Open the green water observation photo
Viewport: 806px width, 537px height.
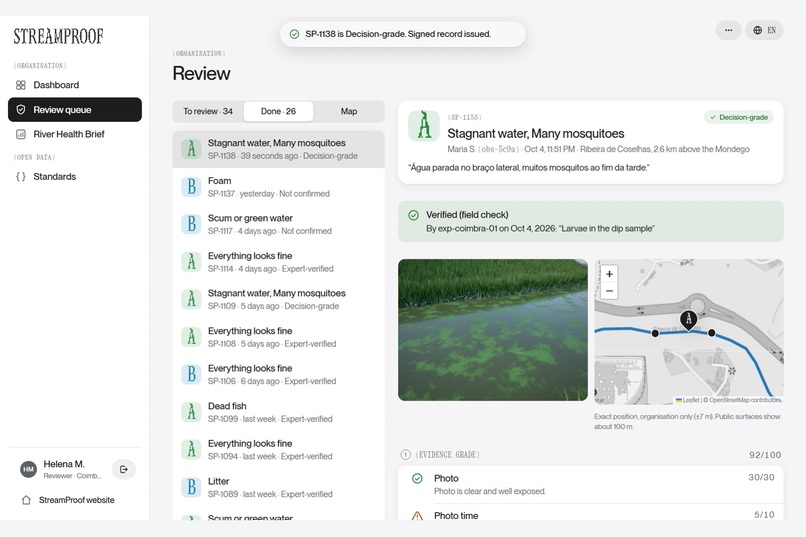click(493, 330)
